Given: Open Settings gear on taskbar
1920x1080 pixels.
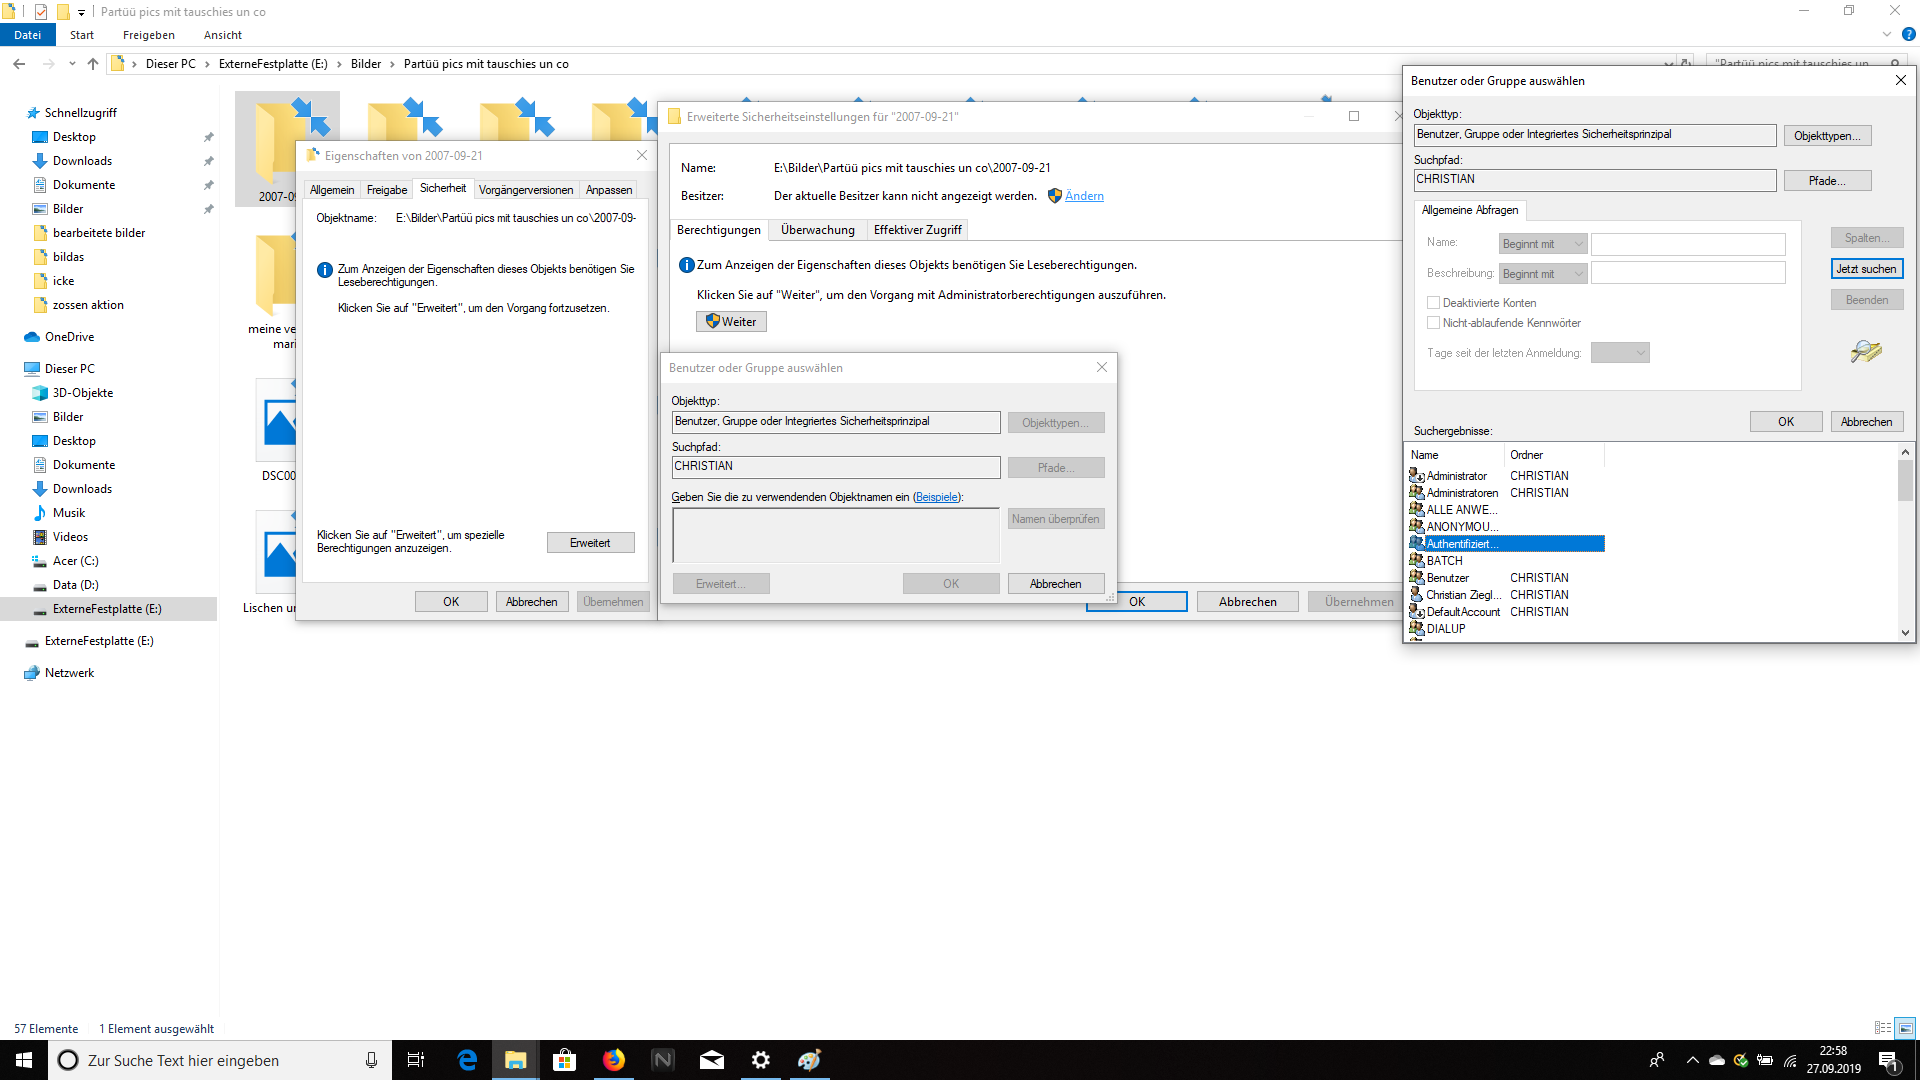Looking at the screenshot, I should (x=761, y=1060).
